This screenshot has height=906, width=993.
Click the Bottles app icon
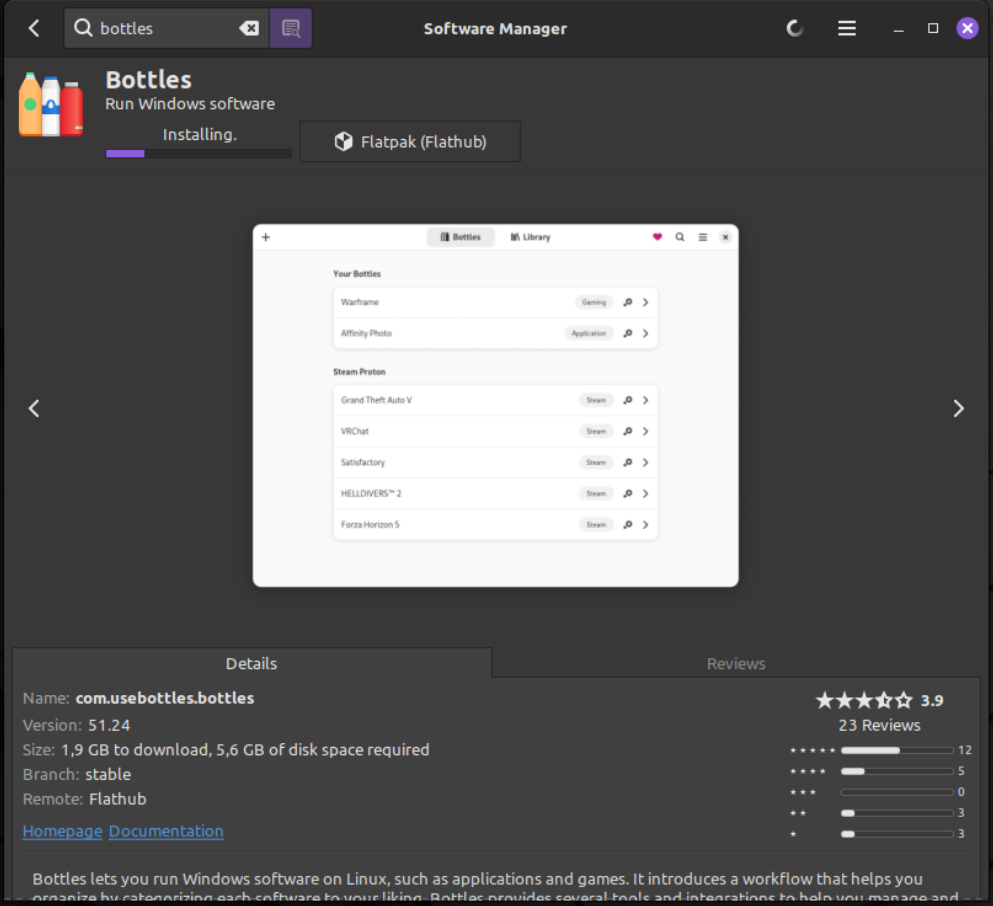pos(51,105)
